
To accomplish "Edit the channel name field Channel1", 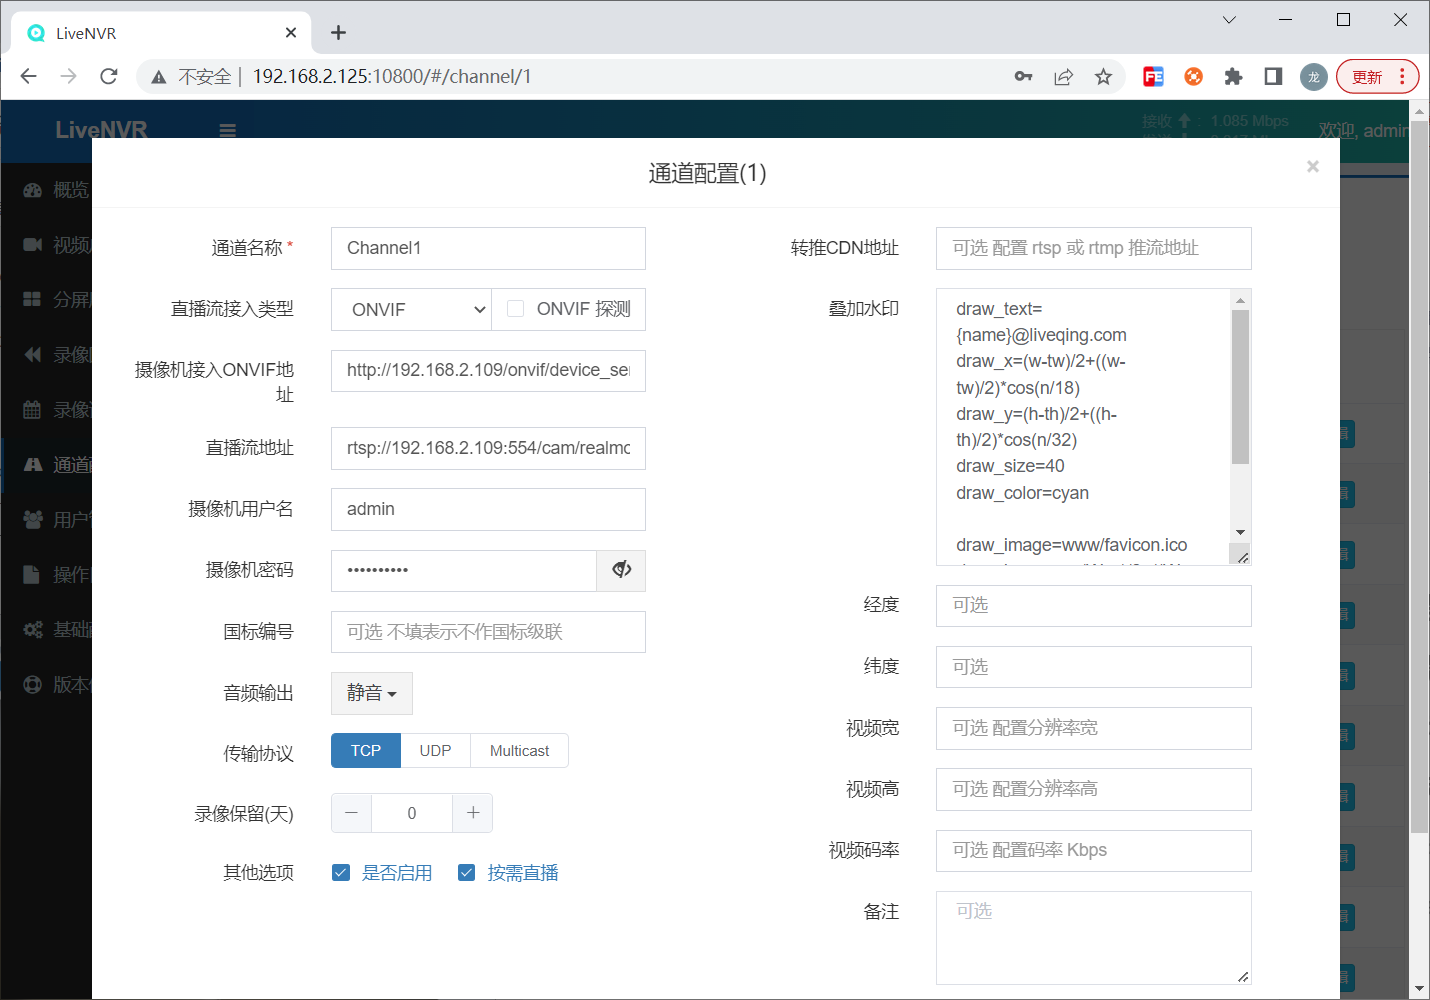I will point(488,248).
